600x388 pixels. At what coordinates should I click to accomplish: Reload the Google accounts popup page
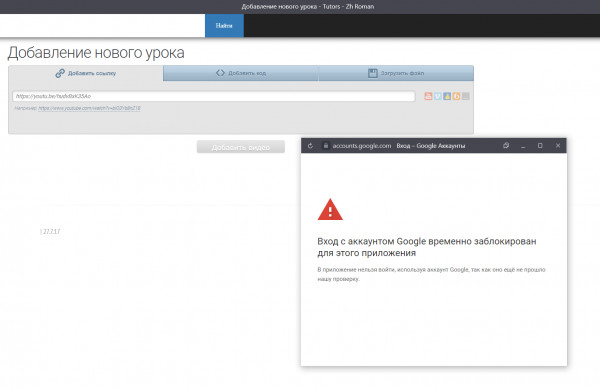pos(310,146)
